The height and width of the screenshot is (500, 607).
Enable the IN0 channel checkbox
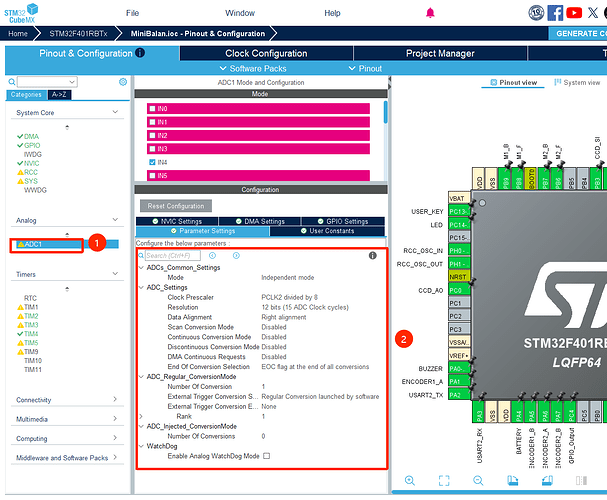(x=153, y=109)
